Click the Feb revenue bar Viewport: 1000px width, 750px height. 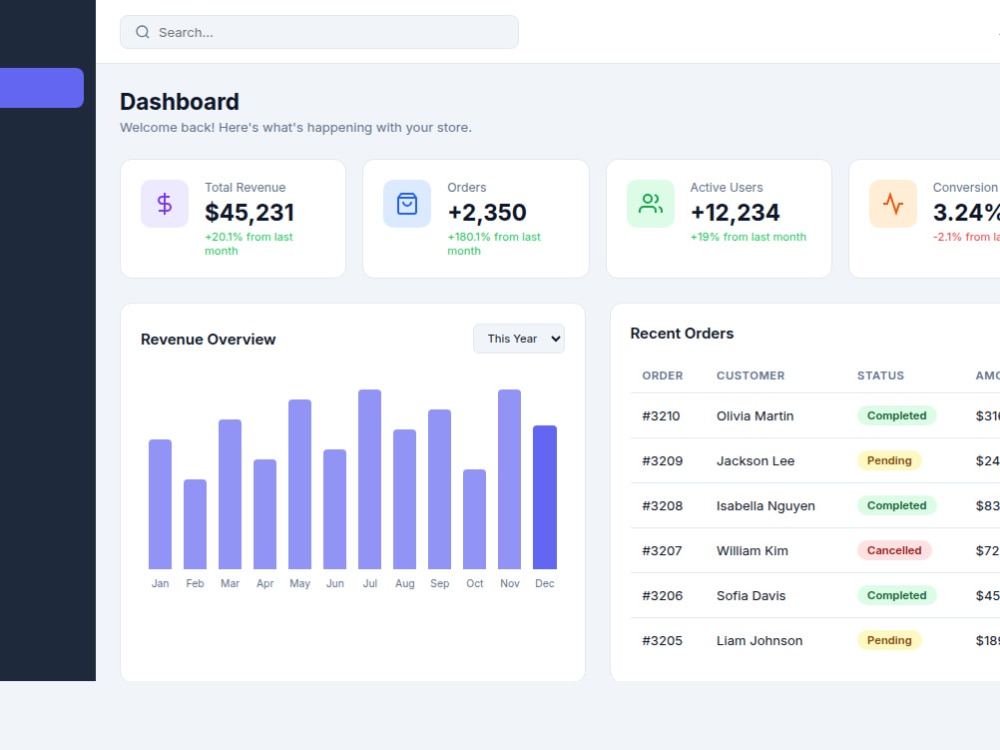(x=195, y=524)
